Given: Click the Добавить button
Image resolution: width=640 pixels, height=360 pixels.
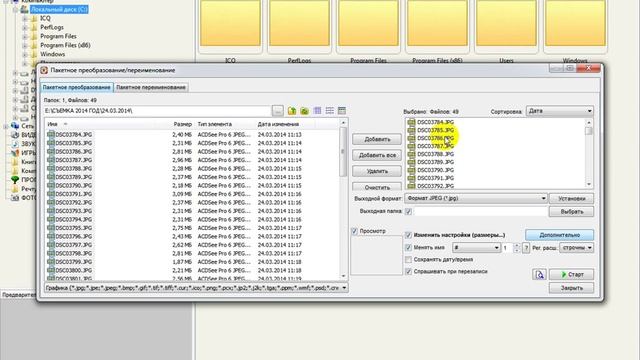Looking at the screenshot, I should 377,139.
